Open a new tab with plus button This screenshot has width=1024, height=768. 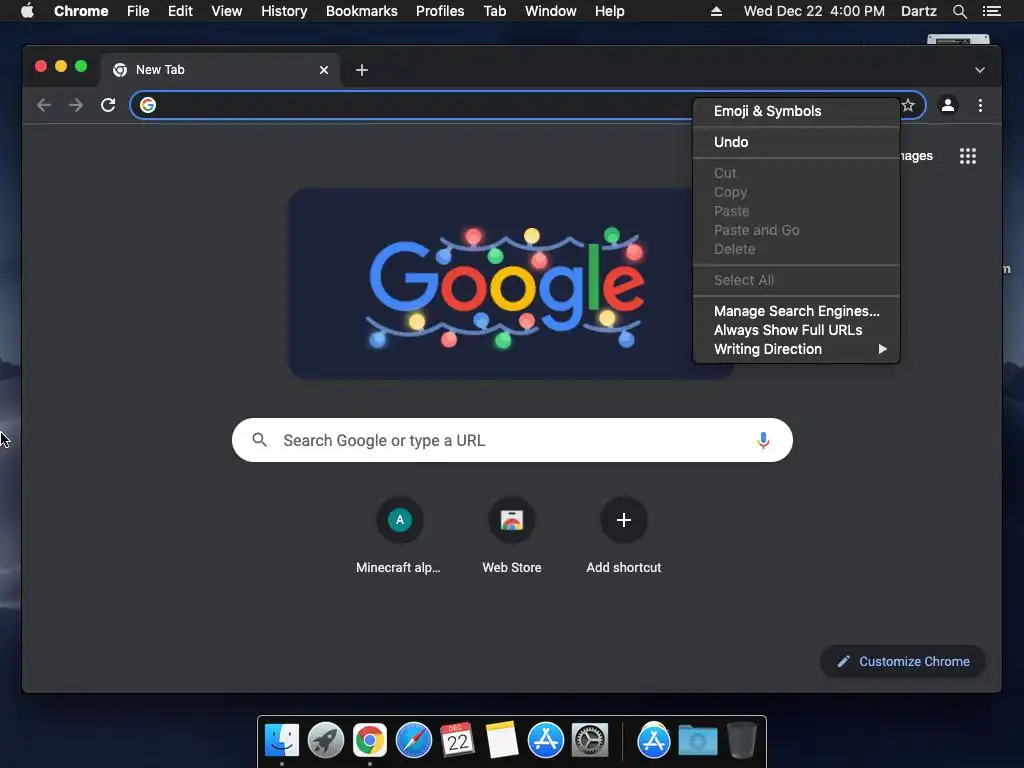click(x=362, y=70)
